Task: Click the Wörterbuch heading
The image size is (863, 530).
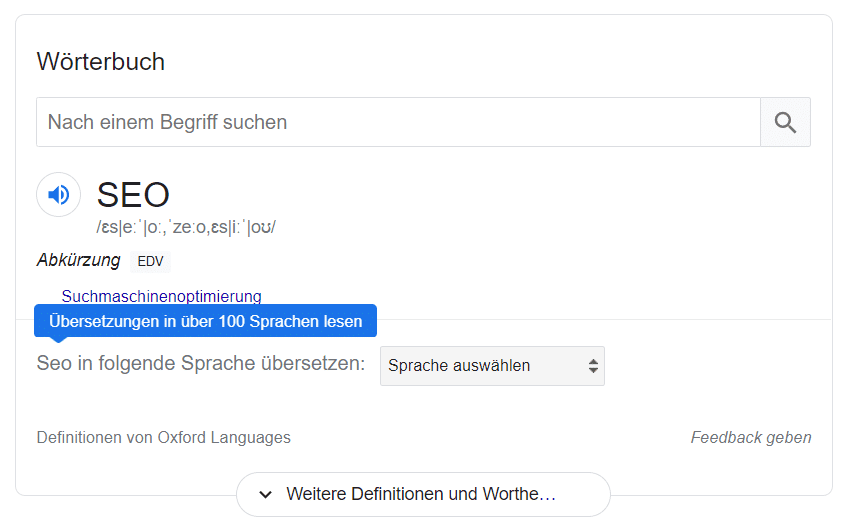Action: [101, 61]
